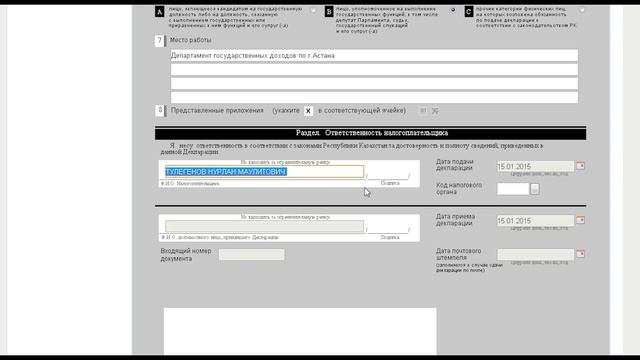Click third empty workplace line
640x360 pixels.
(x=374, y=83)
